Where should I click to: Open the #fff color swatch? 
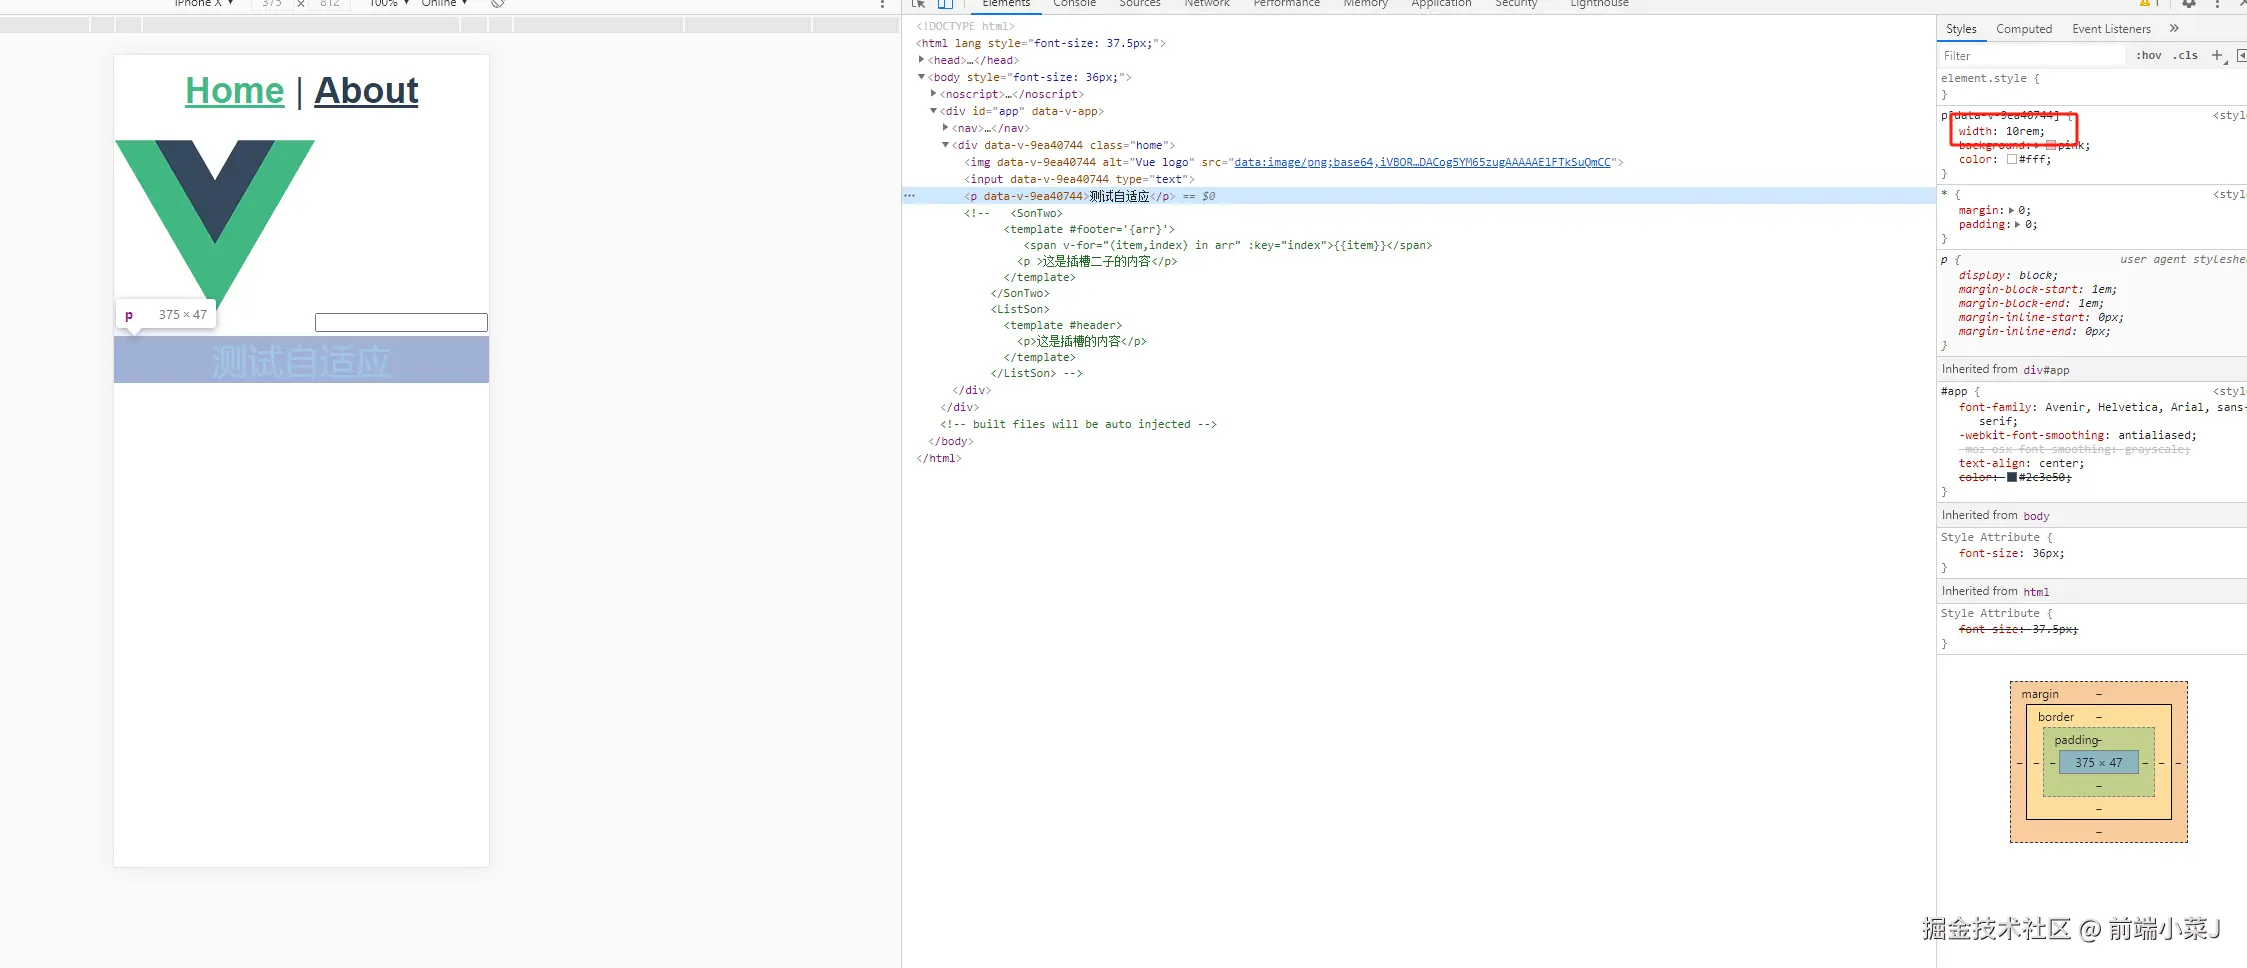pyautogui.click(x=2012, y=160)
